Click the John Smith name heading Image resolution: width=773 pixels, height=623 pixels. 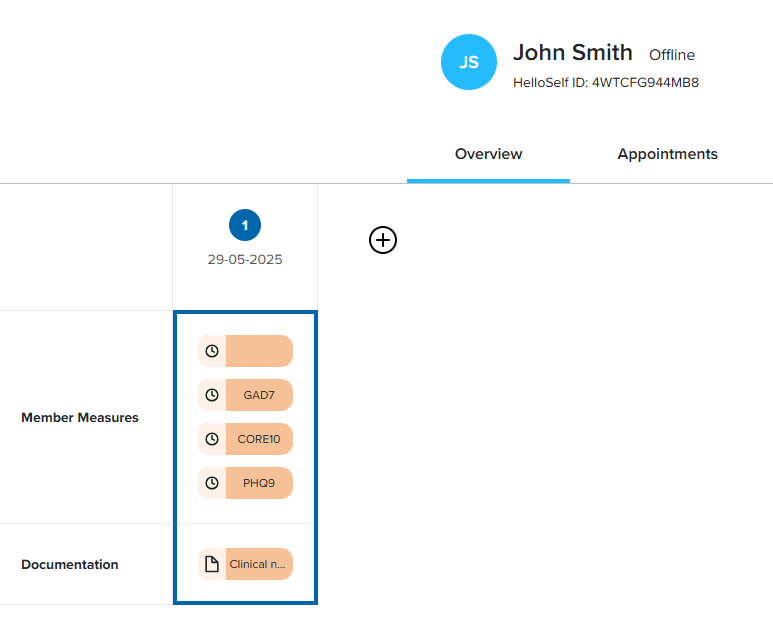572,53
